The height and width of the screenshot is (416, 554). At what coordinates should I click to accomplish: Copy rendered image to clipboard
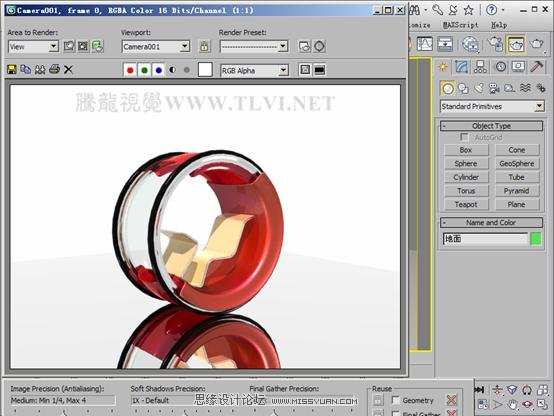(x=25, y=69)
